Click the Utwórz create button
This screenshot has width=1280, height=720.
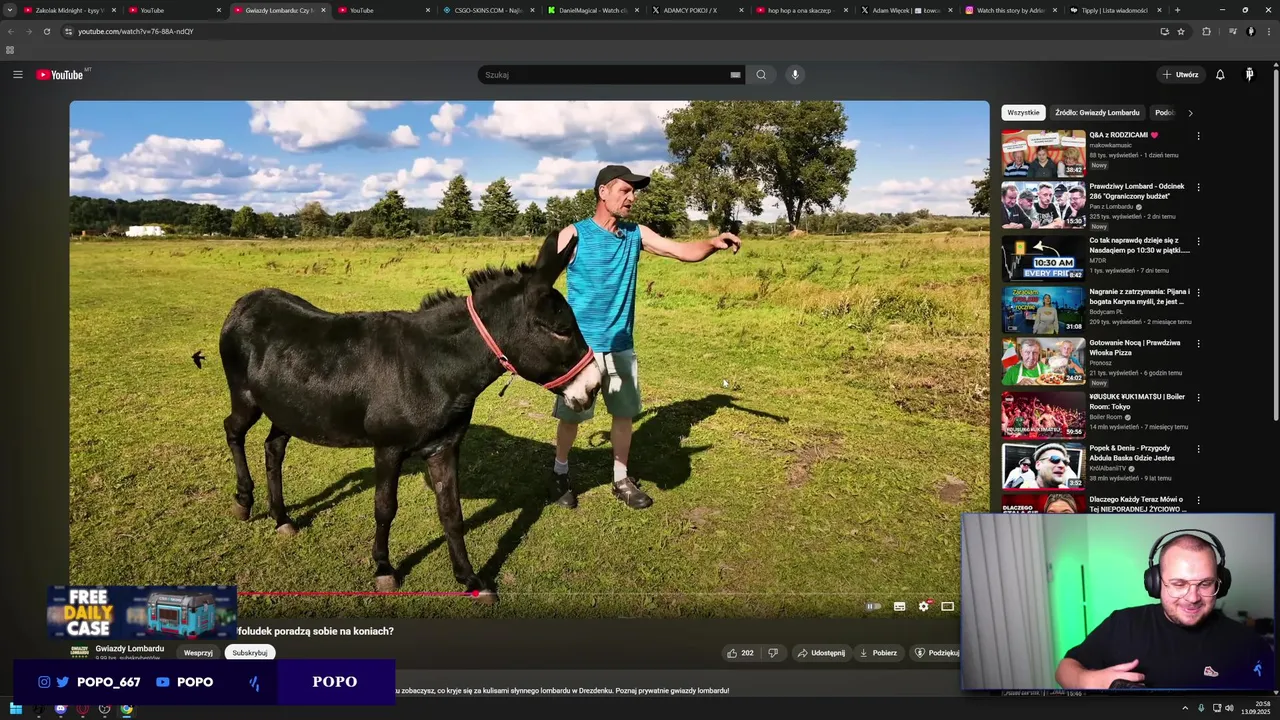[1180, 74]
